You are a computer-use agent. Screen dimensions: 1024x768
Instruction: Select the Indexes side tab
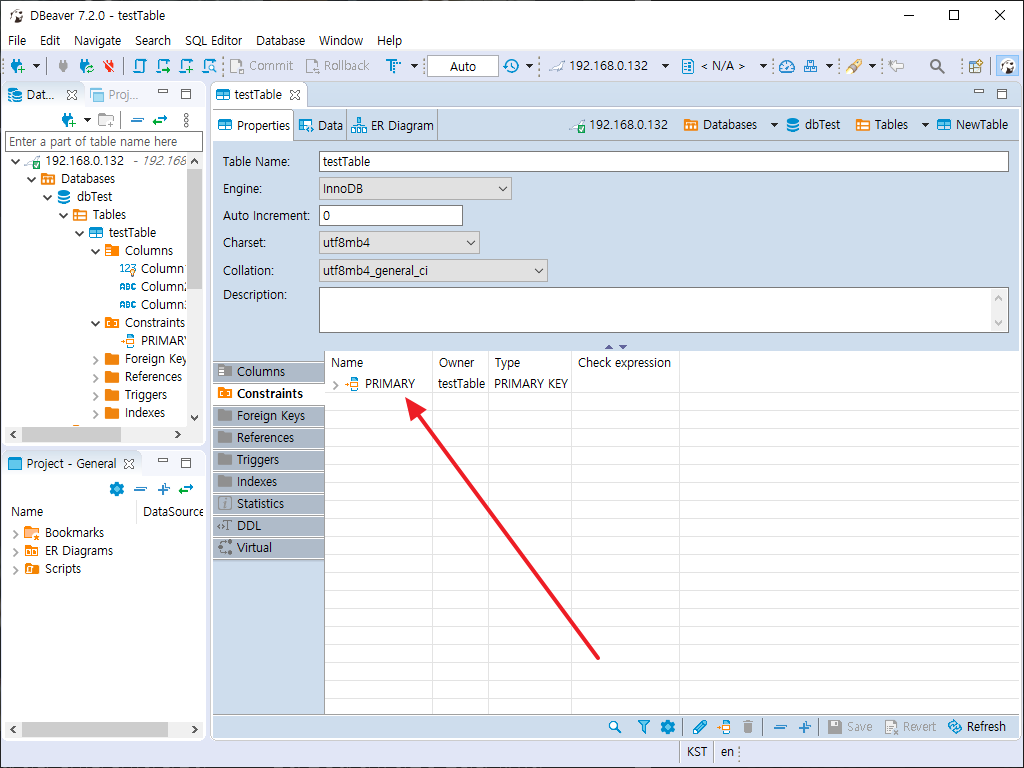268,482
